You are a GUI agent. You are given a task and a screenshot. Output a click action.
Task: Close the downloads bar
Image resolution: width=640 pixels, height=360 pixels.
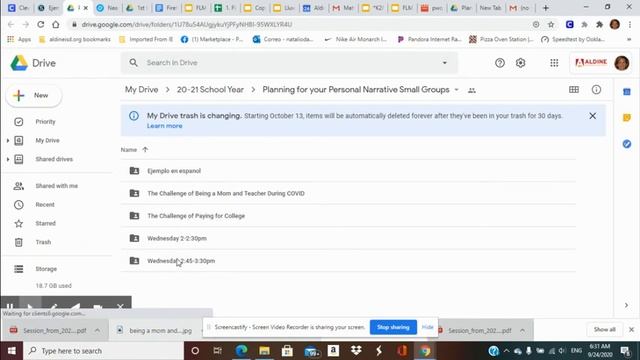point(631,329)
